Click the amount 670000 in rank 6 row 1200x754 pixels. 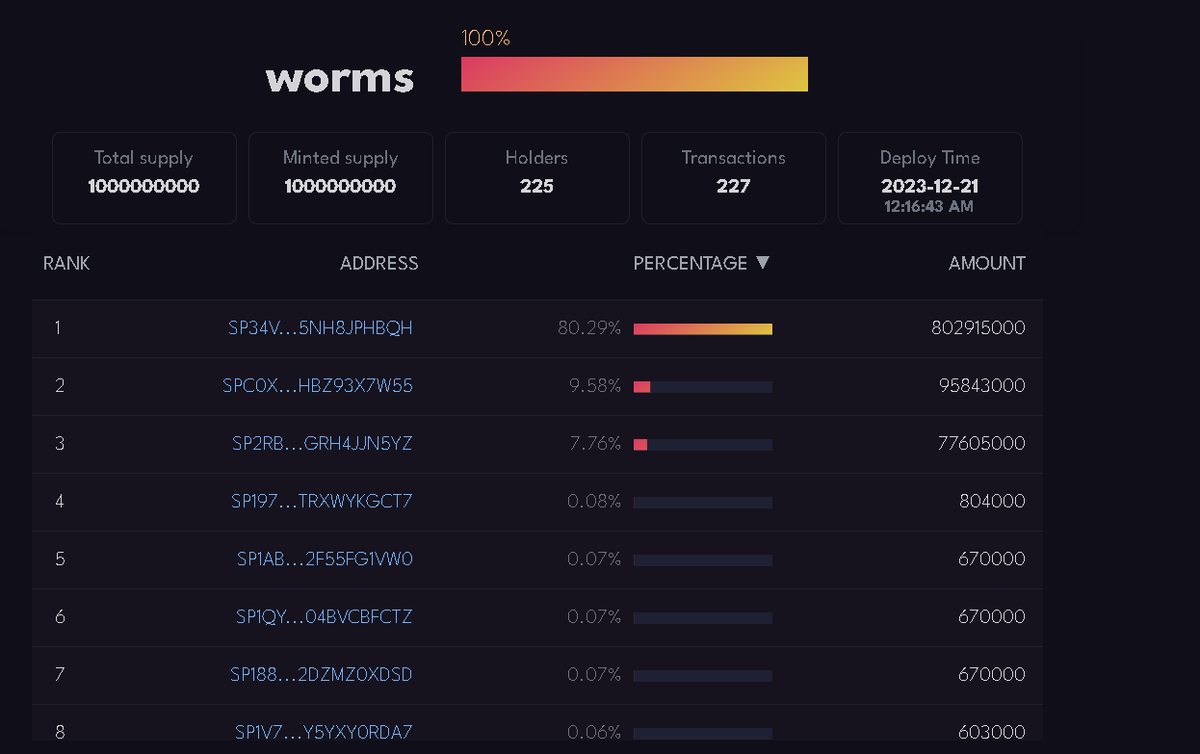[992, 617]
